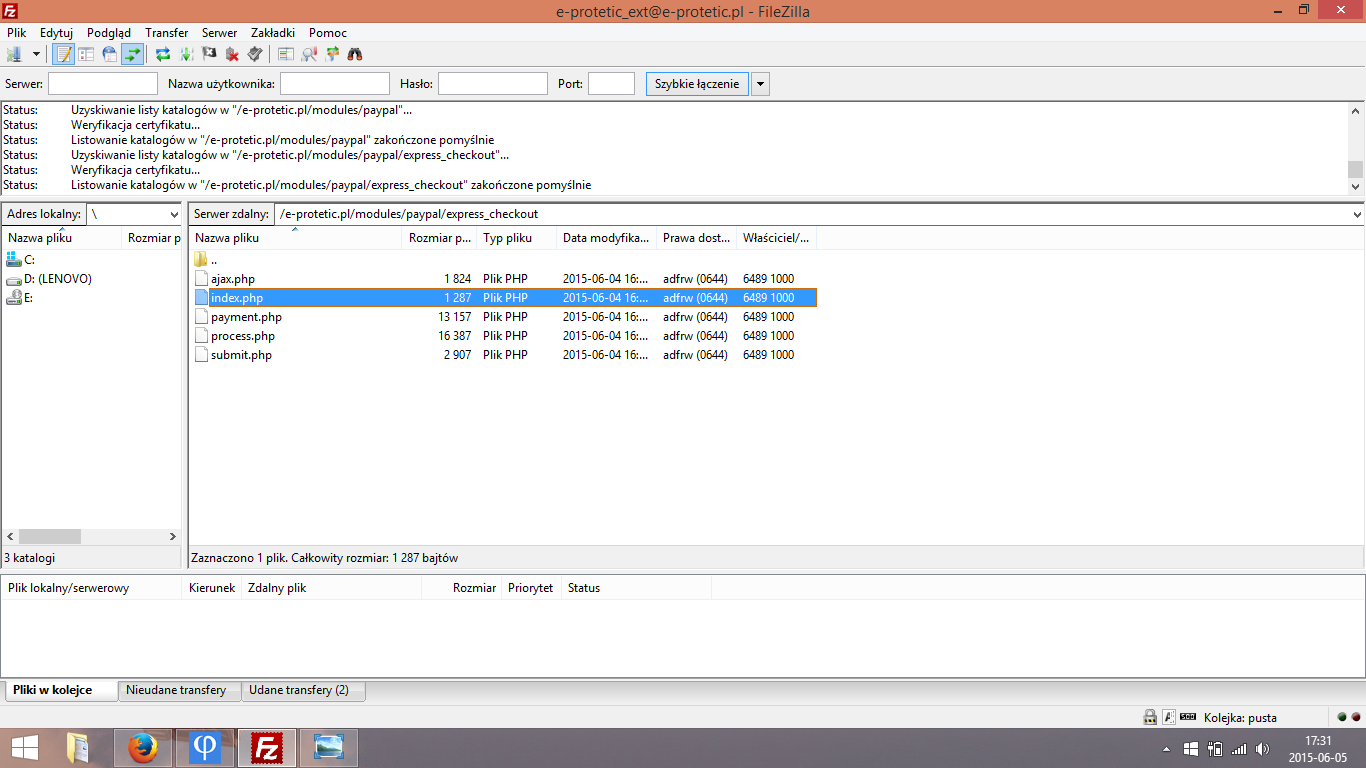Click the red activity LED indicator
Viewport: 1366px width, 768px height.
click(x=1355, y=717)
